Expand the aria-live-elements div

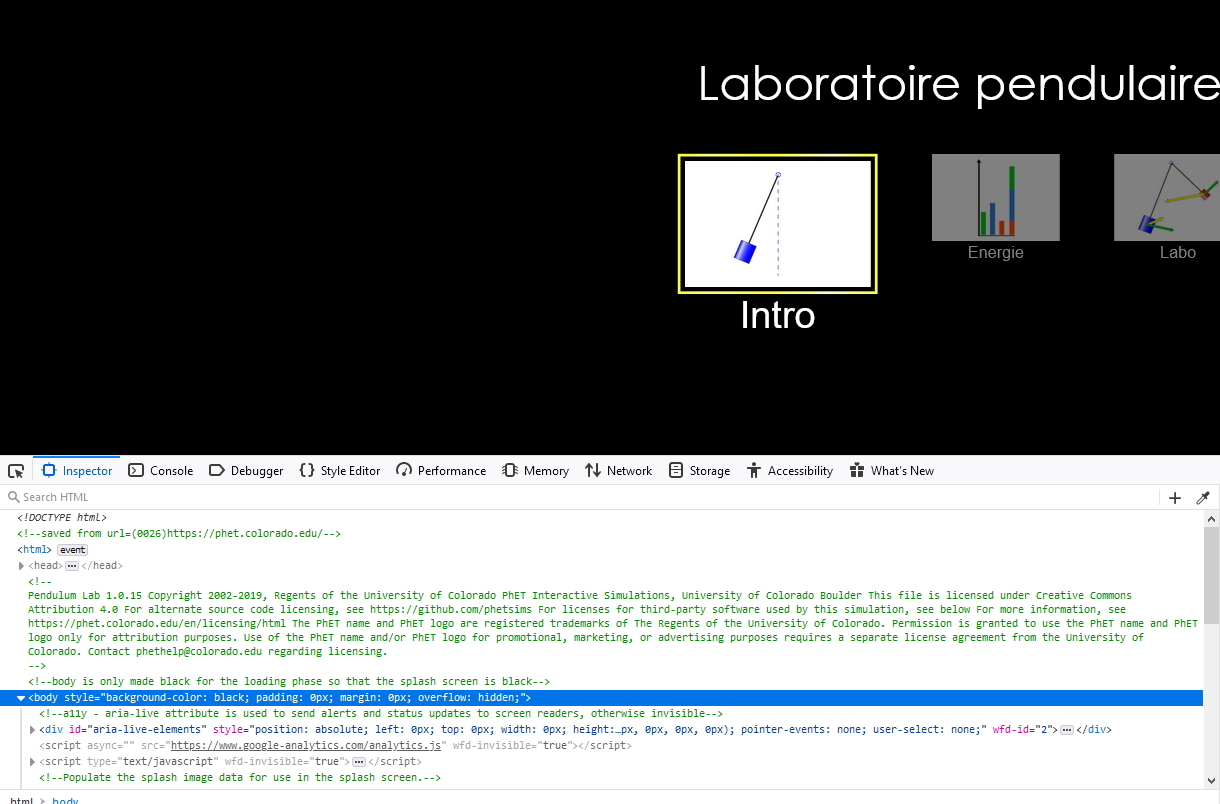point(33,730)
